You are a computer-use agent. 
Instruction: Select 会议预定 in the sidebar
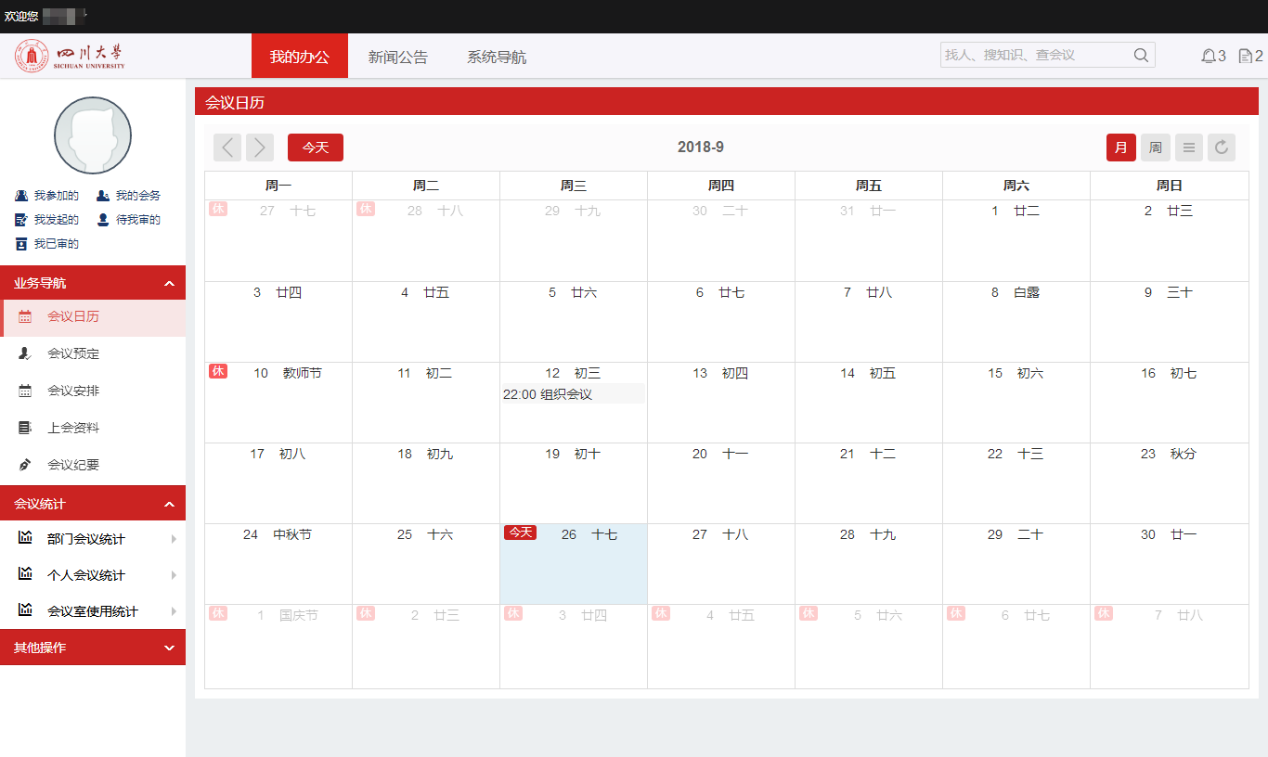[93, 354]
